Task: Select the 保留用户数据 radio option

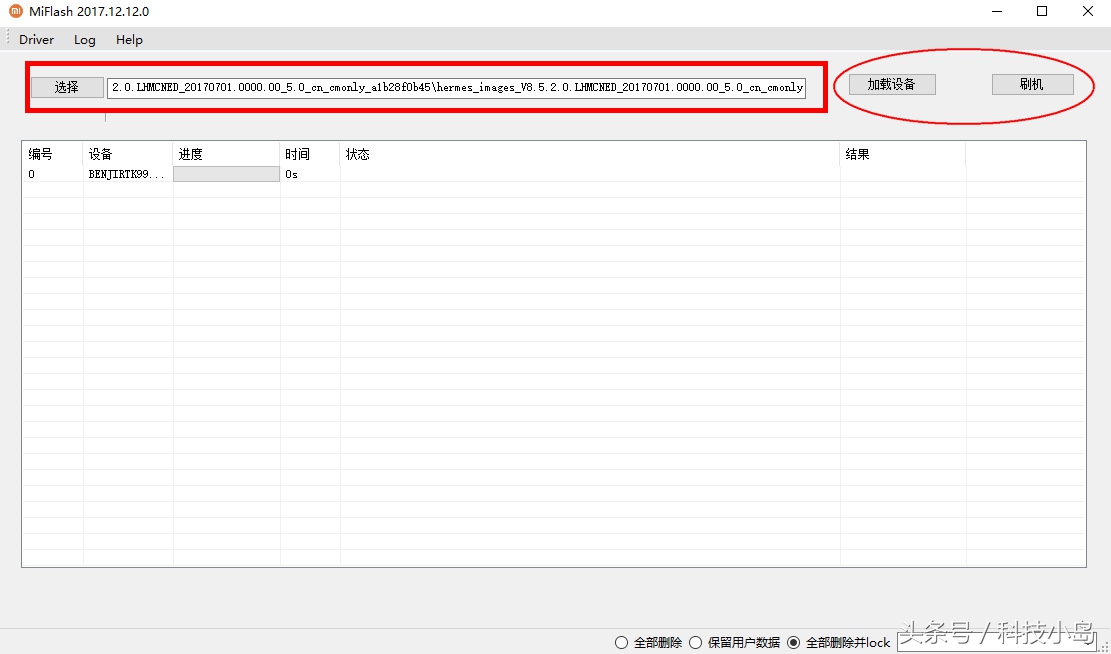Action: pos(695,643)
